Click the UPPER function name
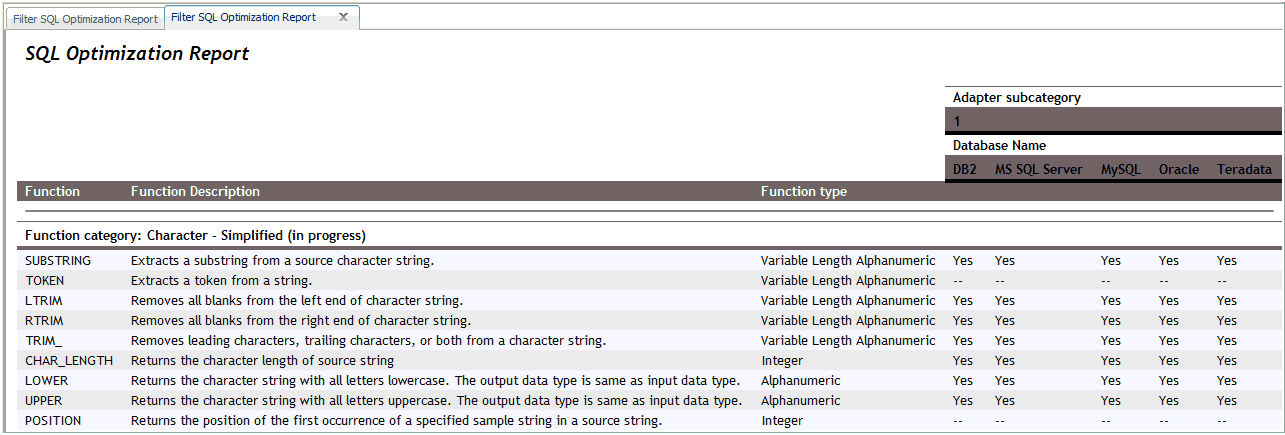The image size is (1285, 435). click(x=44, y=400)
